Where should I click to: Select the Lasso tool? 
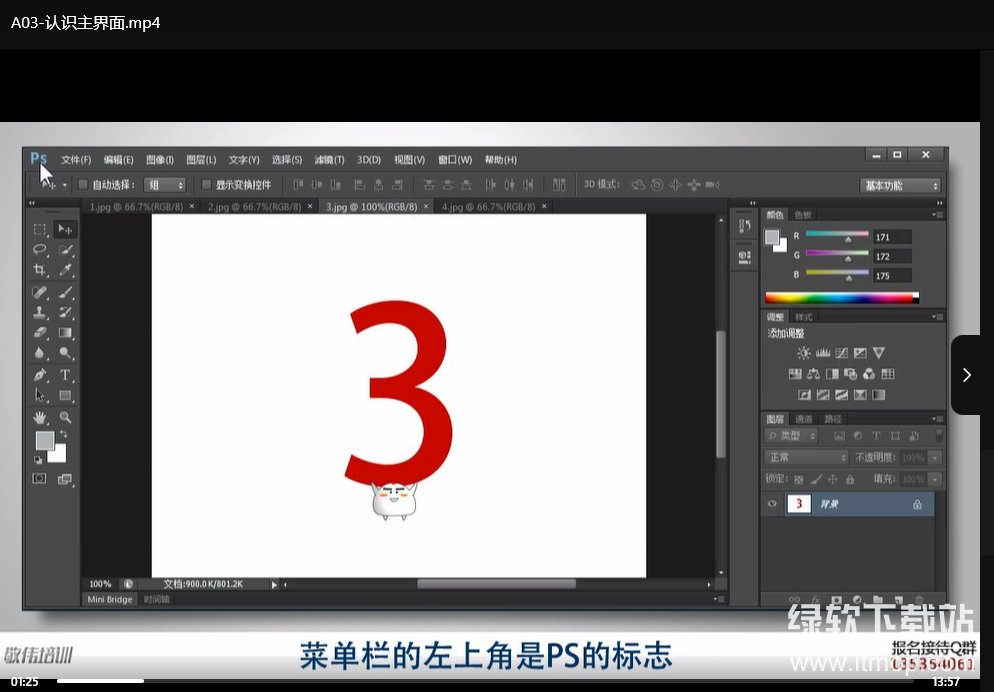click(x=40, y=250)
